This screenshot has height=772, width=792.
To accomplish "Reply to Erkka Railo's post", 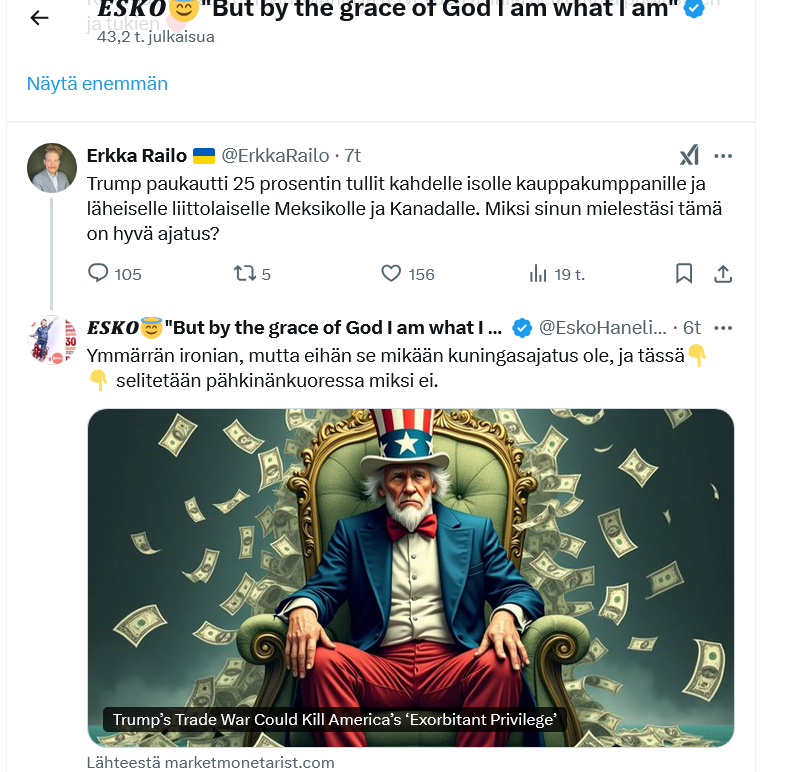I will pyautogui.click(x=98, y=273).
